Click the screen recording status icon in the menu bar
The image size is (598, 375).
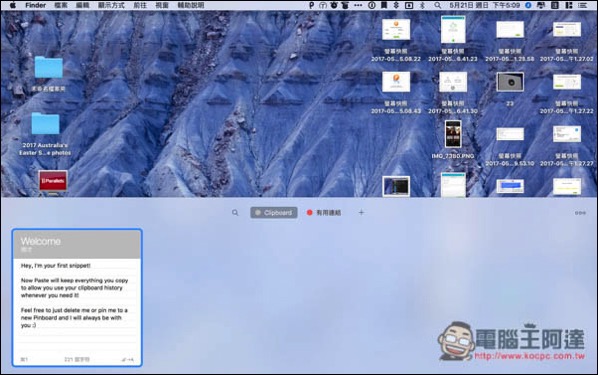(409, 5)
